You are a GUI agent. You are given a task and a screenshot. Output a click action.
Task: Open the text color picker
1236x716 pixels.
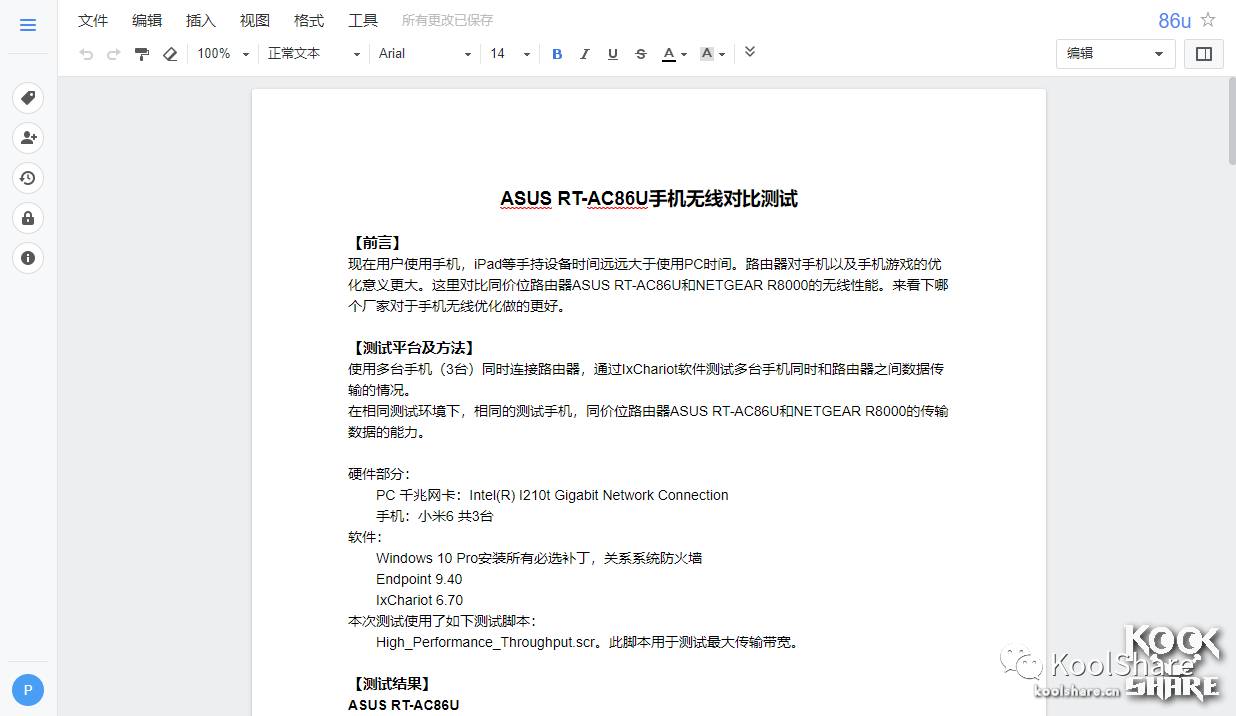click(x=675, y=54)
